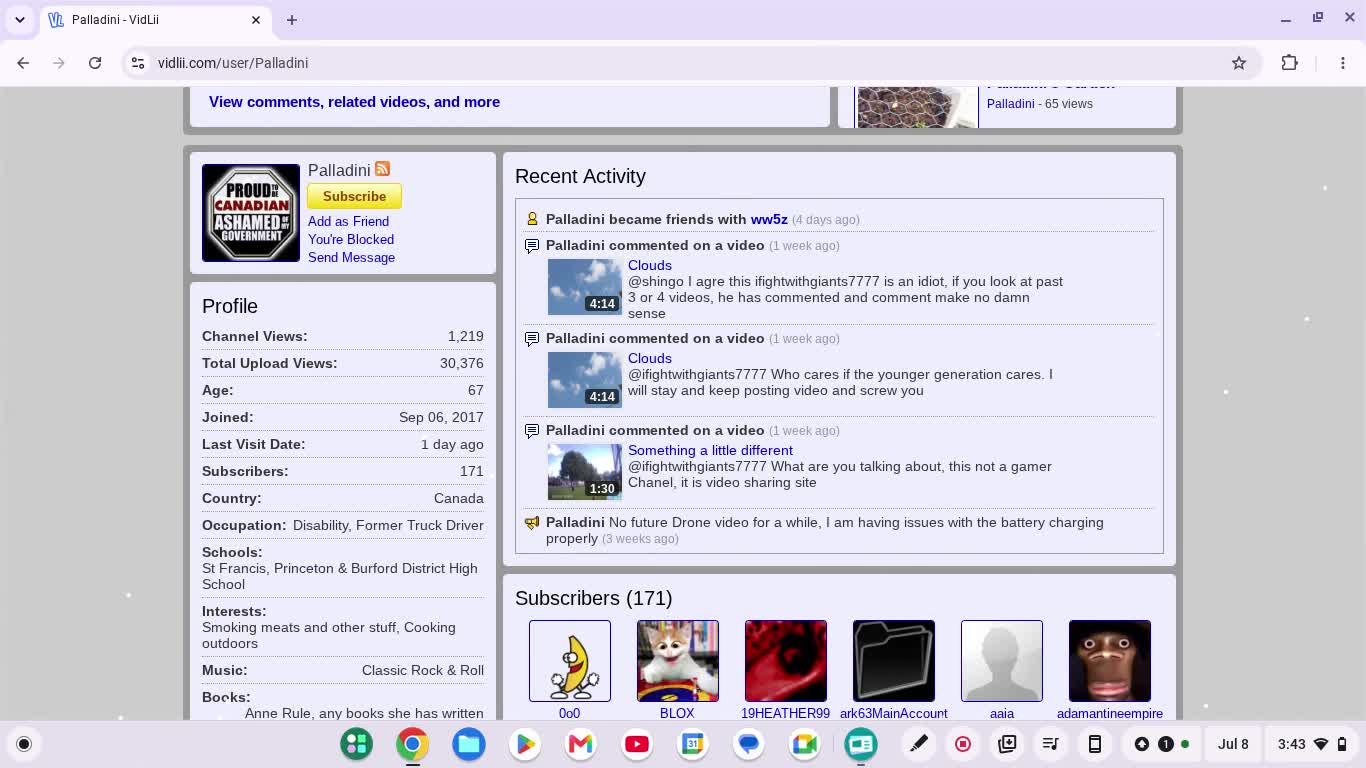Image resolution: width=1366 pixels, height=768 pixels.
Task: Open subscriber 19HEATHER99 red avatar
Action: [x=786, y=661]
